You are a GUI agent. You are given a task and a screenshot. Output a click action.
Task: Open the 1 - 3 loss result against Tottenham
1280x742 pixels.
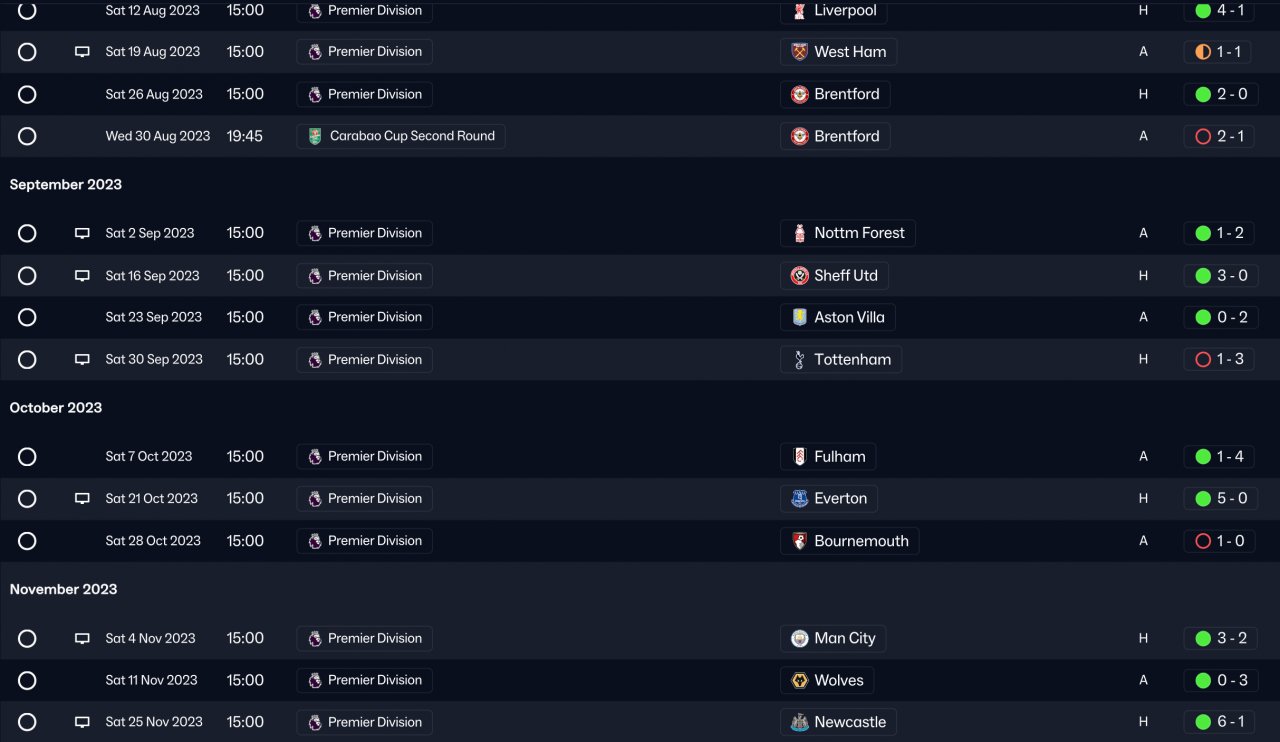click(x=1219, y=360)
